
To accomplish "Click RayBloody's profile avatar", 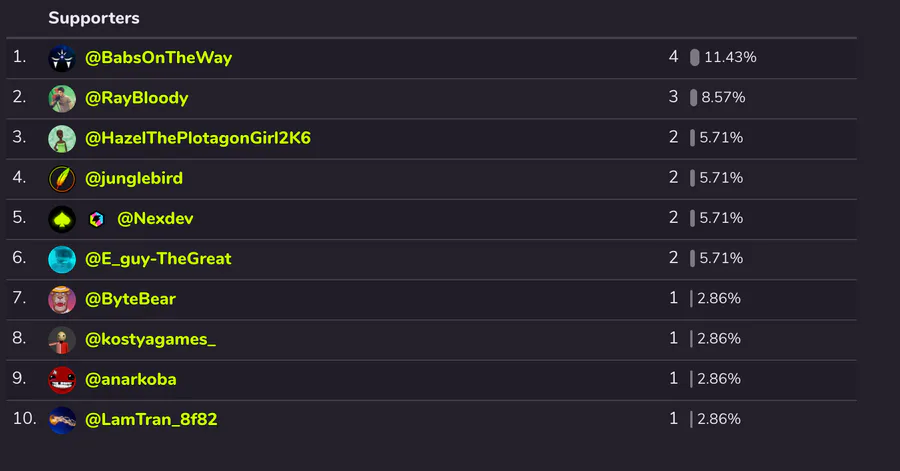I will 62,98.
